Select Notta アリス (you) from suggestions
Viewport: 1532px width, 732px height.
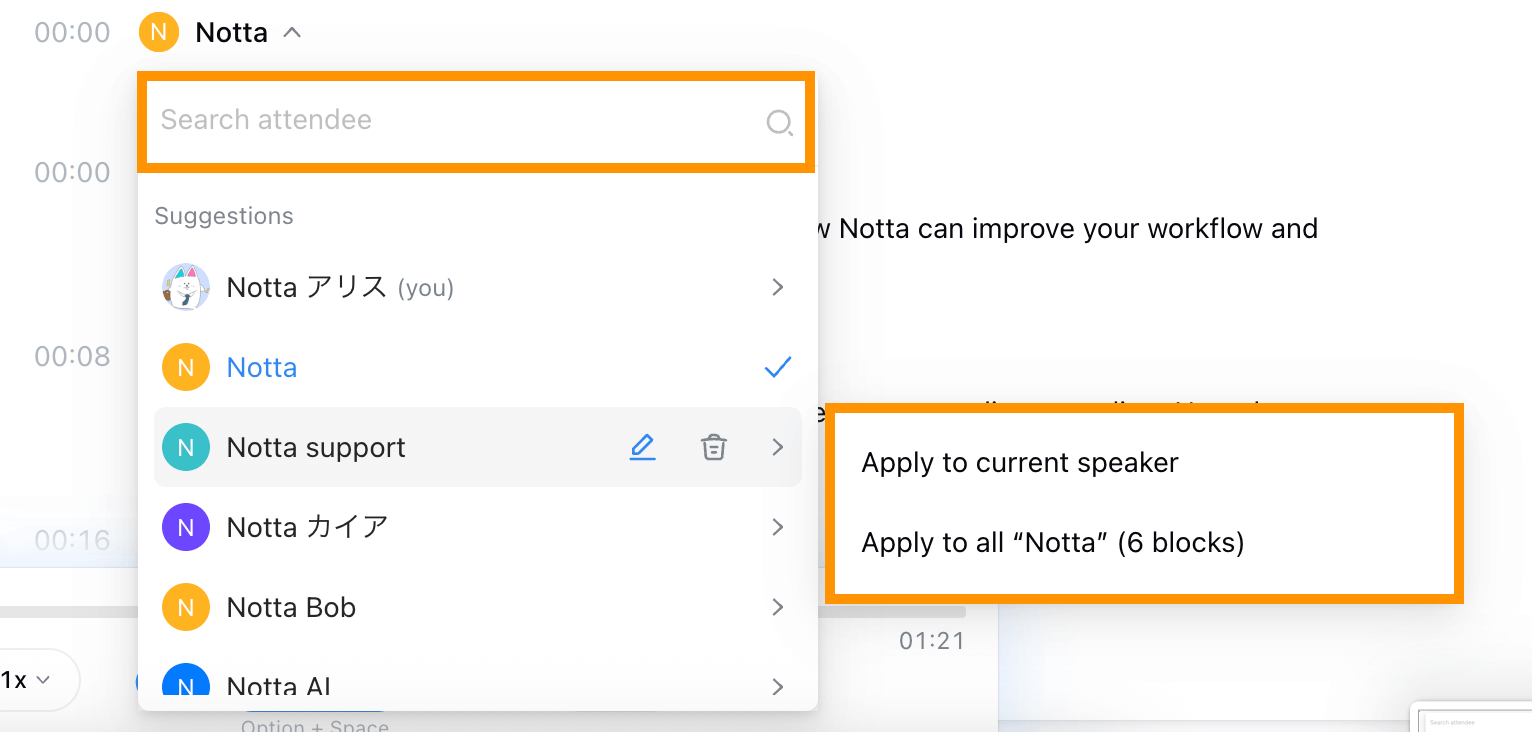point(477,287)
